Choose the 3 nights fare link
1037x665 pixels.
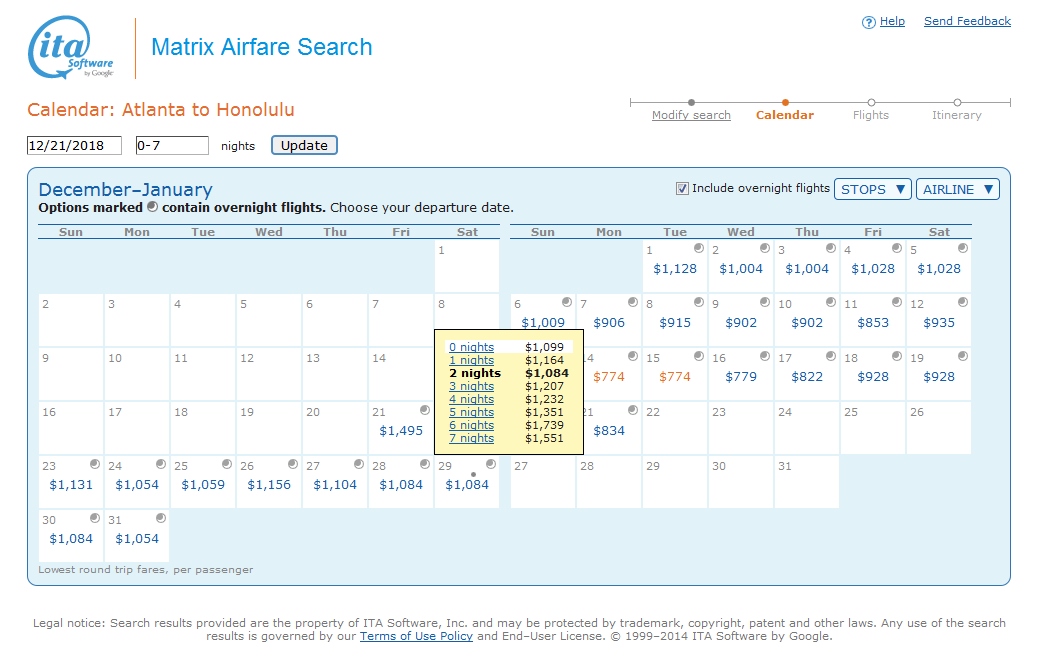(470, 386)
